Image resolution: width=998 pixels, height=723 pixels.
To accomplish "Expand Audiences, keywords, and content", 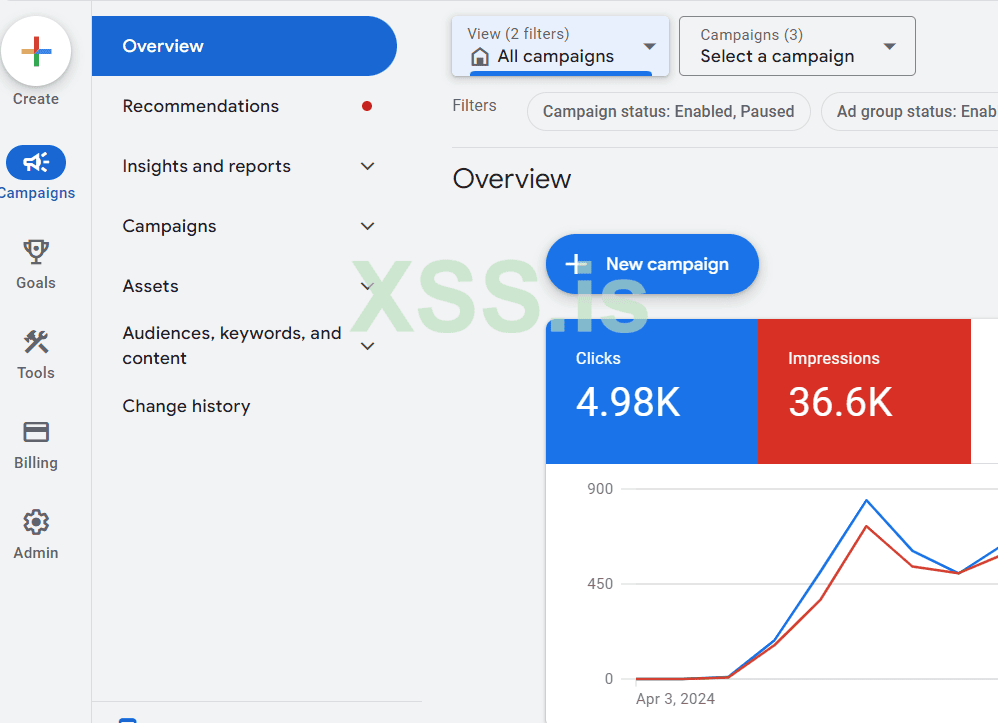I will pos(367,346).
